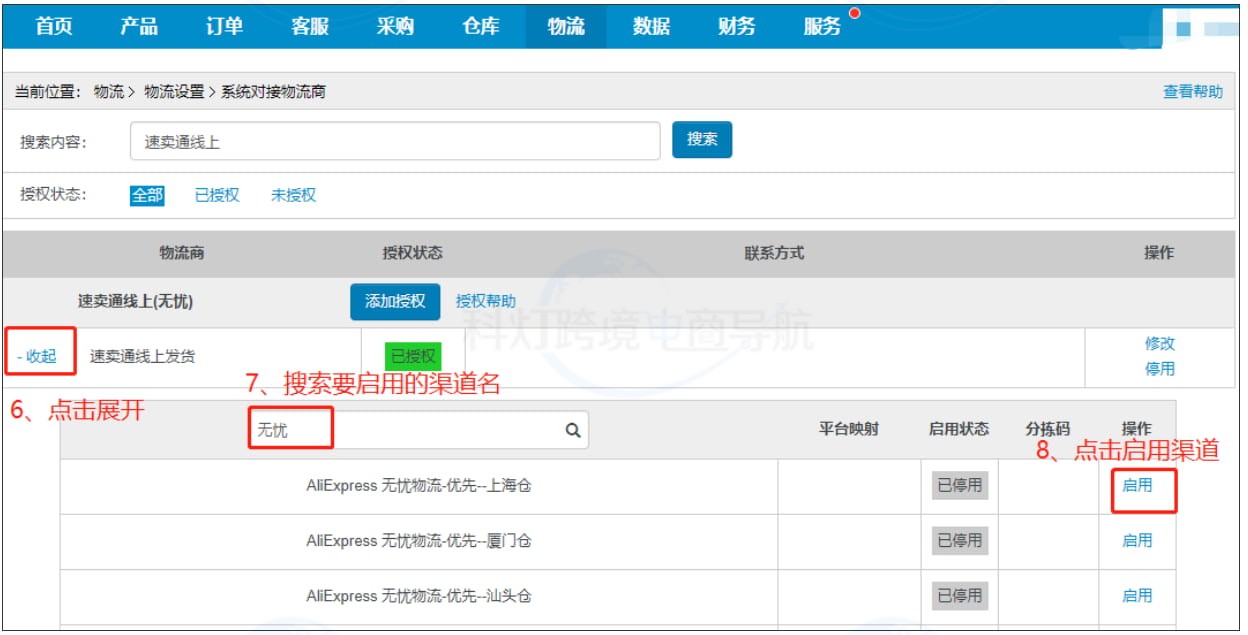Select the 全部 authorization filter
Image resolution: width=1248 pixels, height=635 pixels.
[x=146, y=195]
